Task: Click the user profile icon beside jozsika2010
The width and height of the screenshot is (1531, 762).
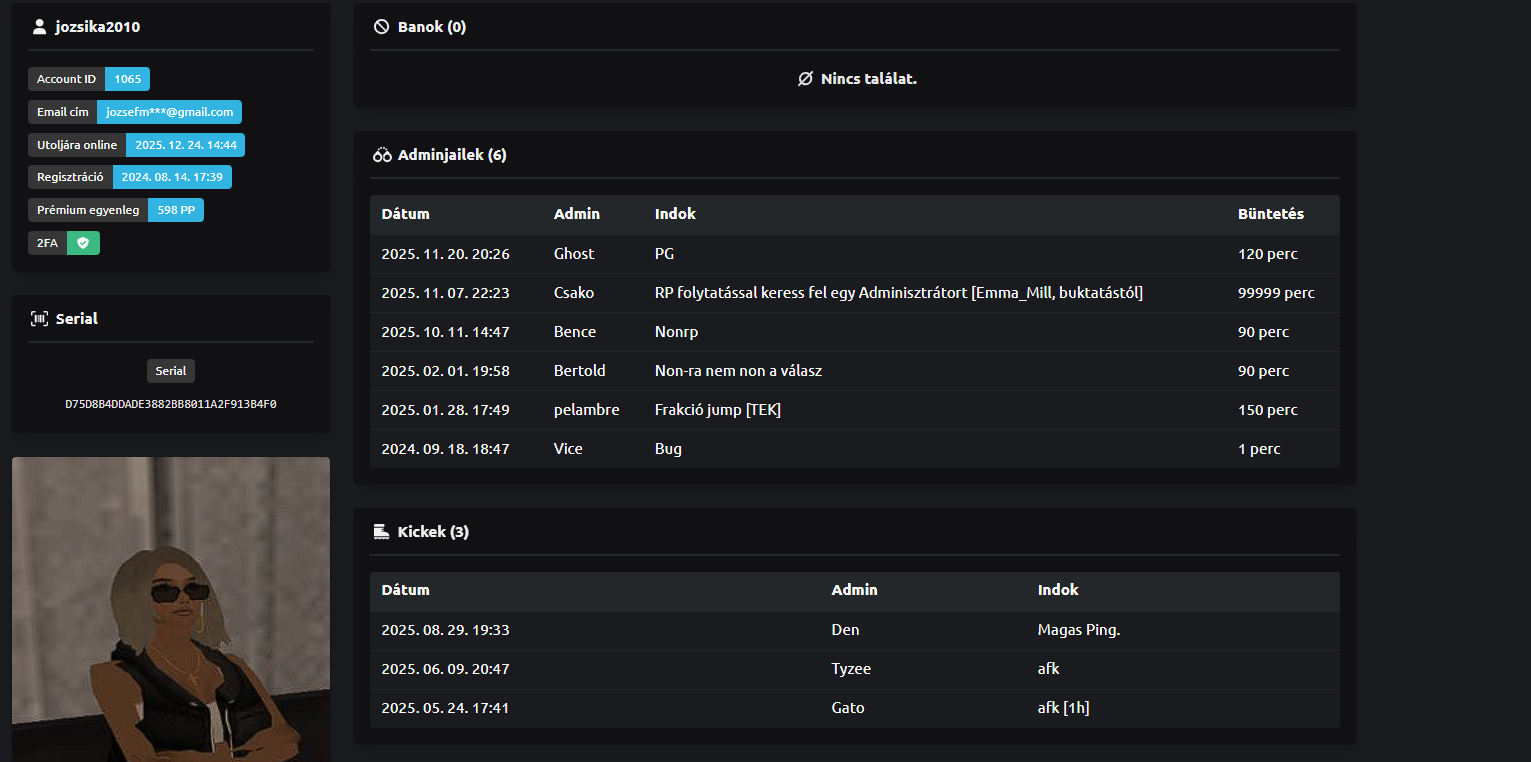Action: (40, 27)
